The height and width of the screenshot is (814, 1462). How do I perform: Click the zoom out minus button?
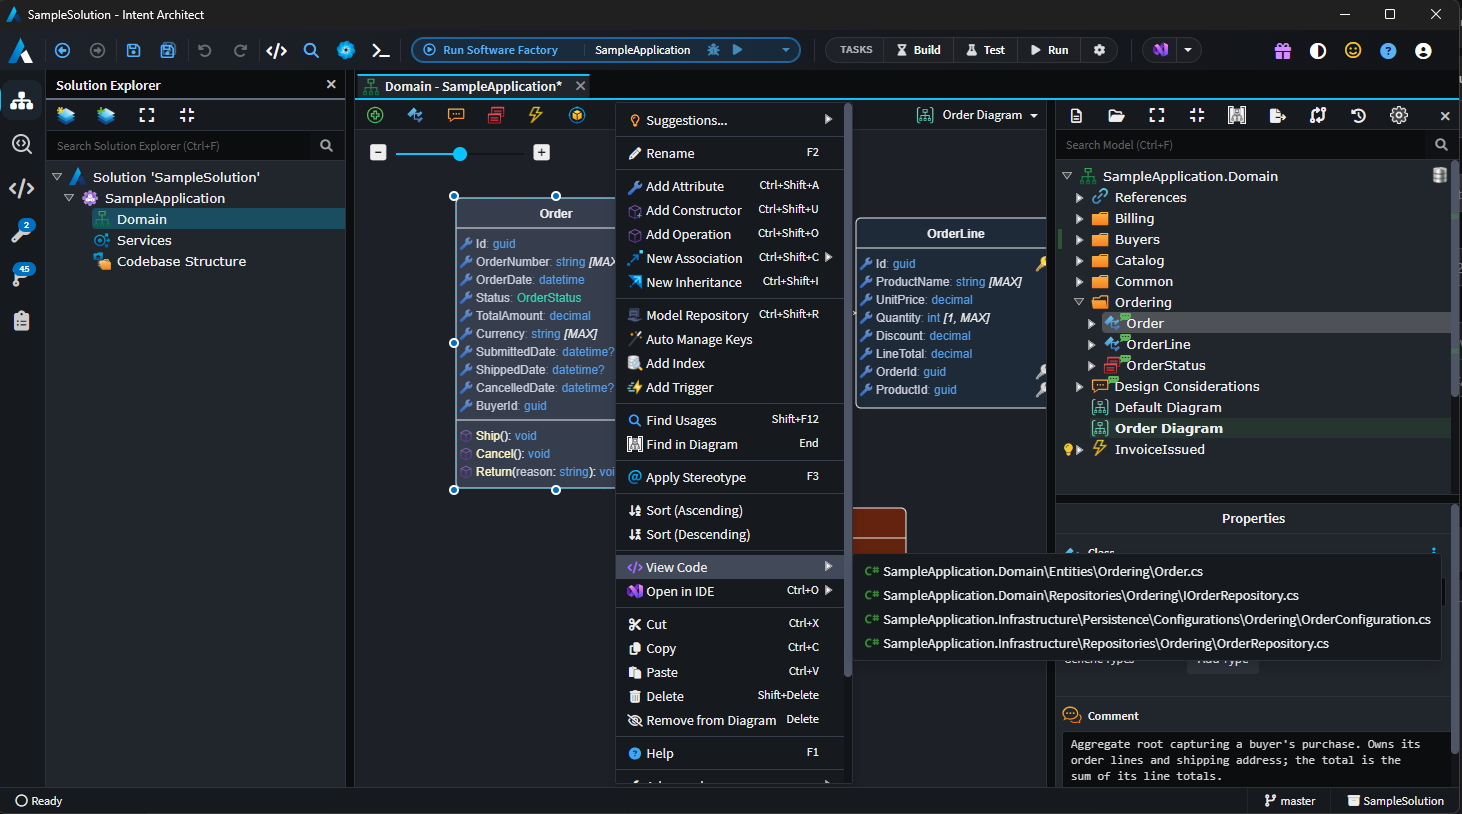(378, 153)
